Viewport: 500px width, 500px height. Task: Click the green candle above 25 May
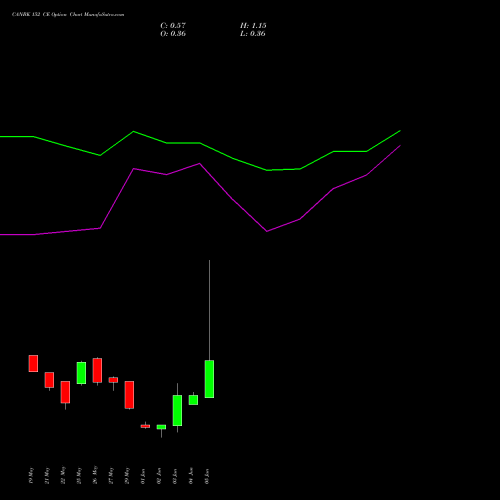81,373
